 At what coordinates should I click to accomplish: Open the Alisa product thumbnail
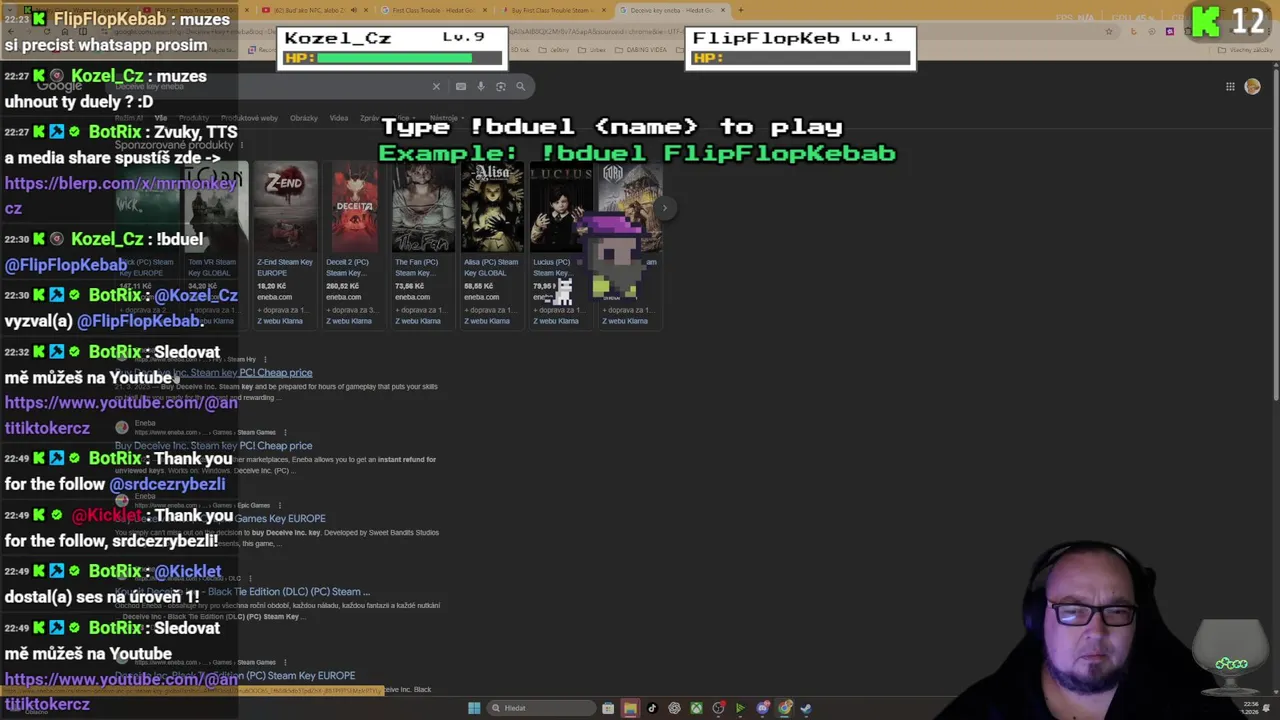point(492,208)
